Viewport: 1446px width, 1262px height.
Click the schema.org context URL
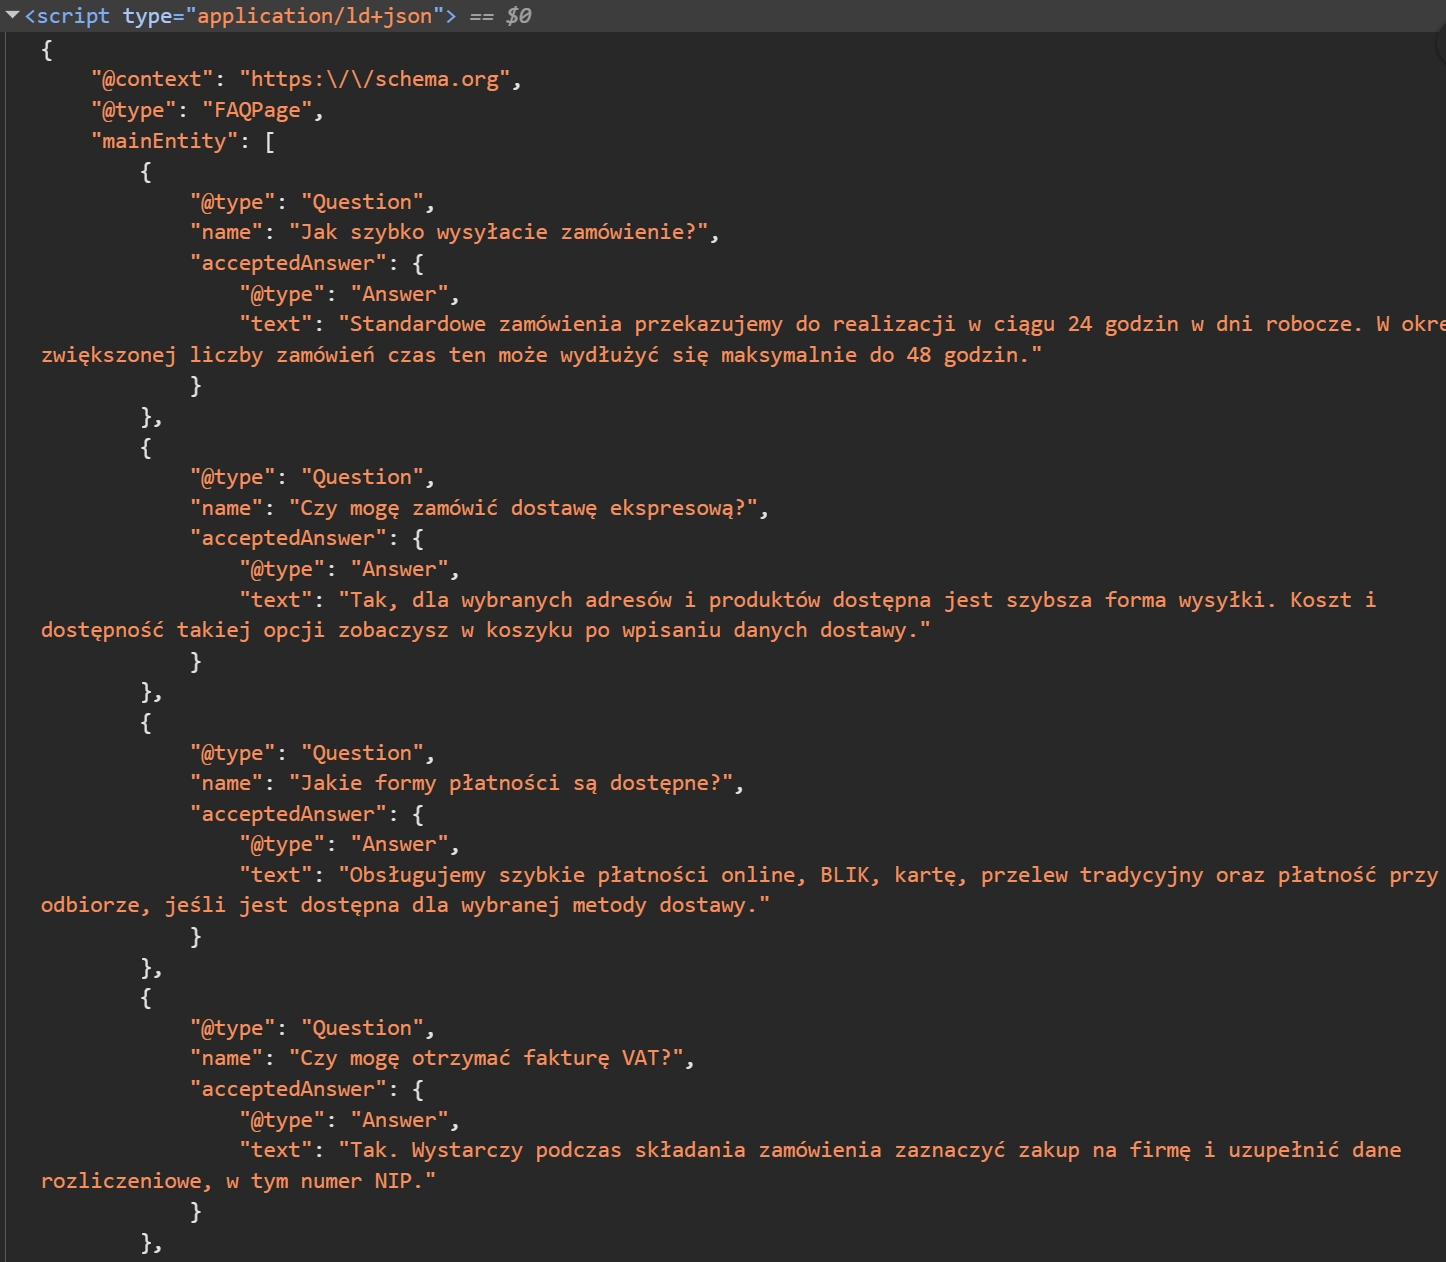(x=379, y=79)
